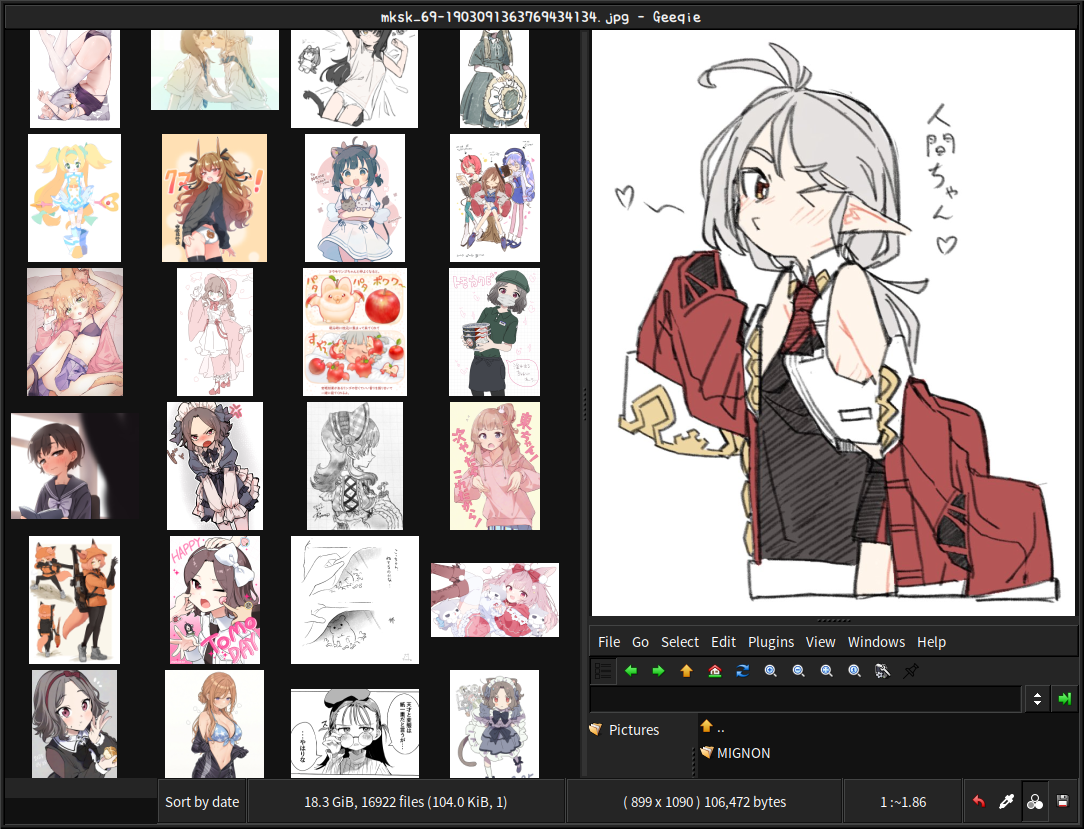Open the Plugins menu

[x=770, y=642]
